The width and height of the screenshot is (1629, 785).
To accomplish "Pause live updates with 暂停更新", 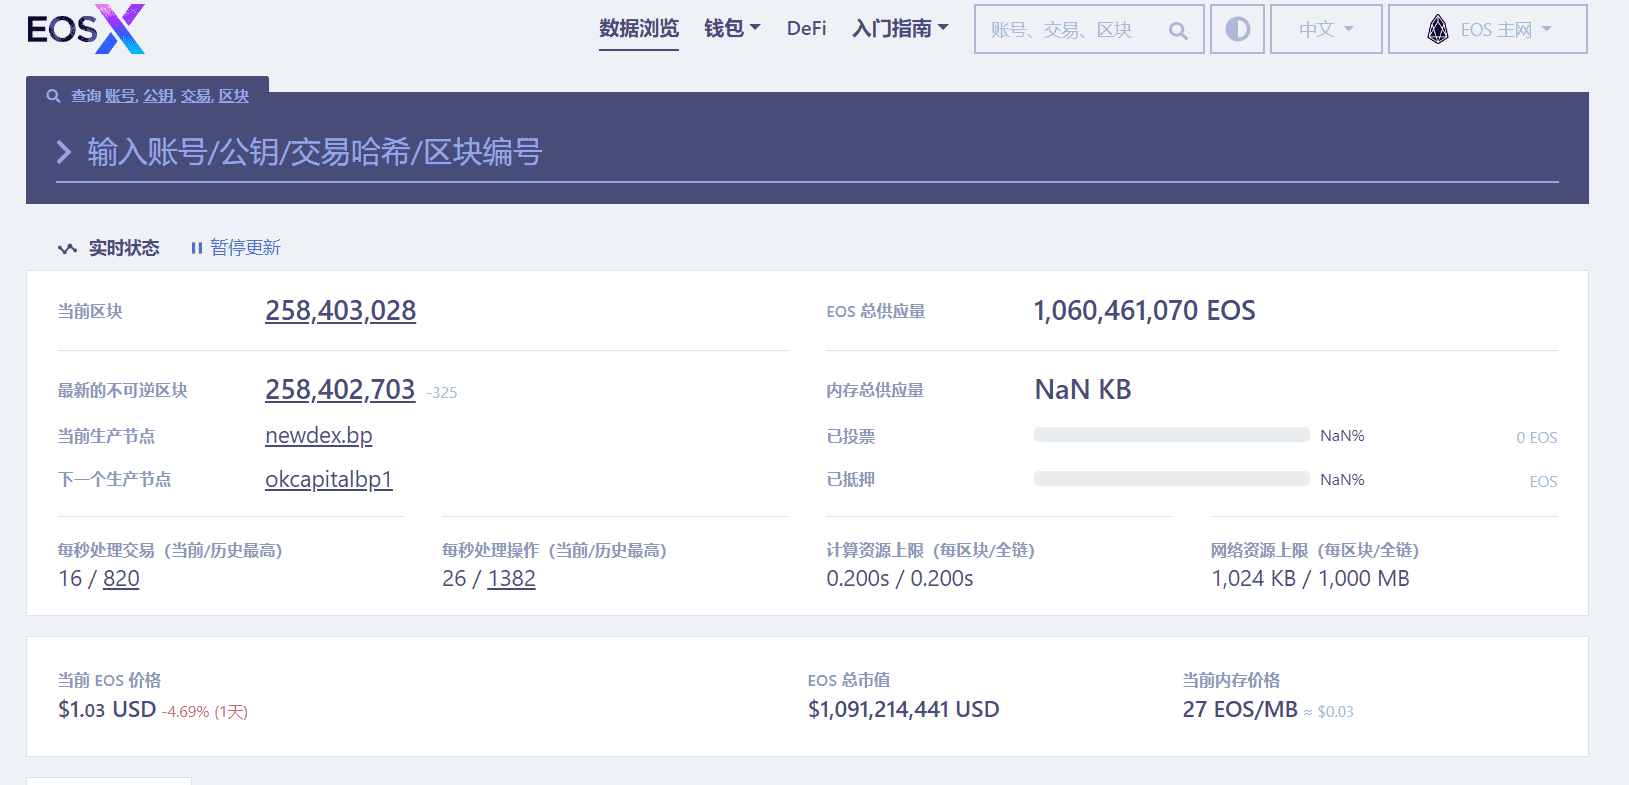I will tap(236, 248).
